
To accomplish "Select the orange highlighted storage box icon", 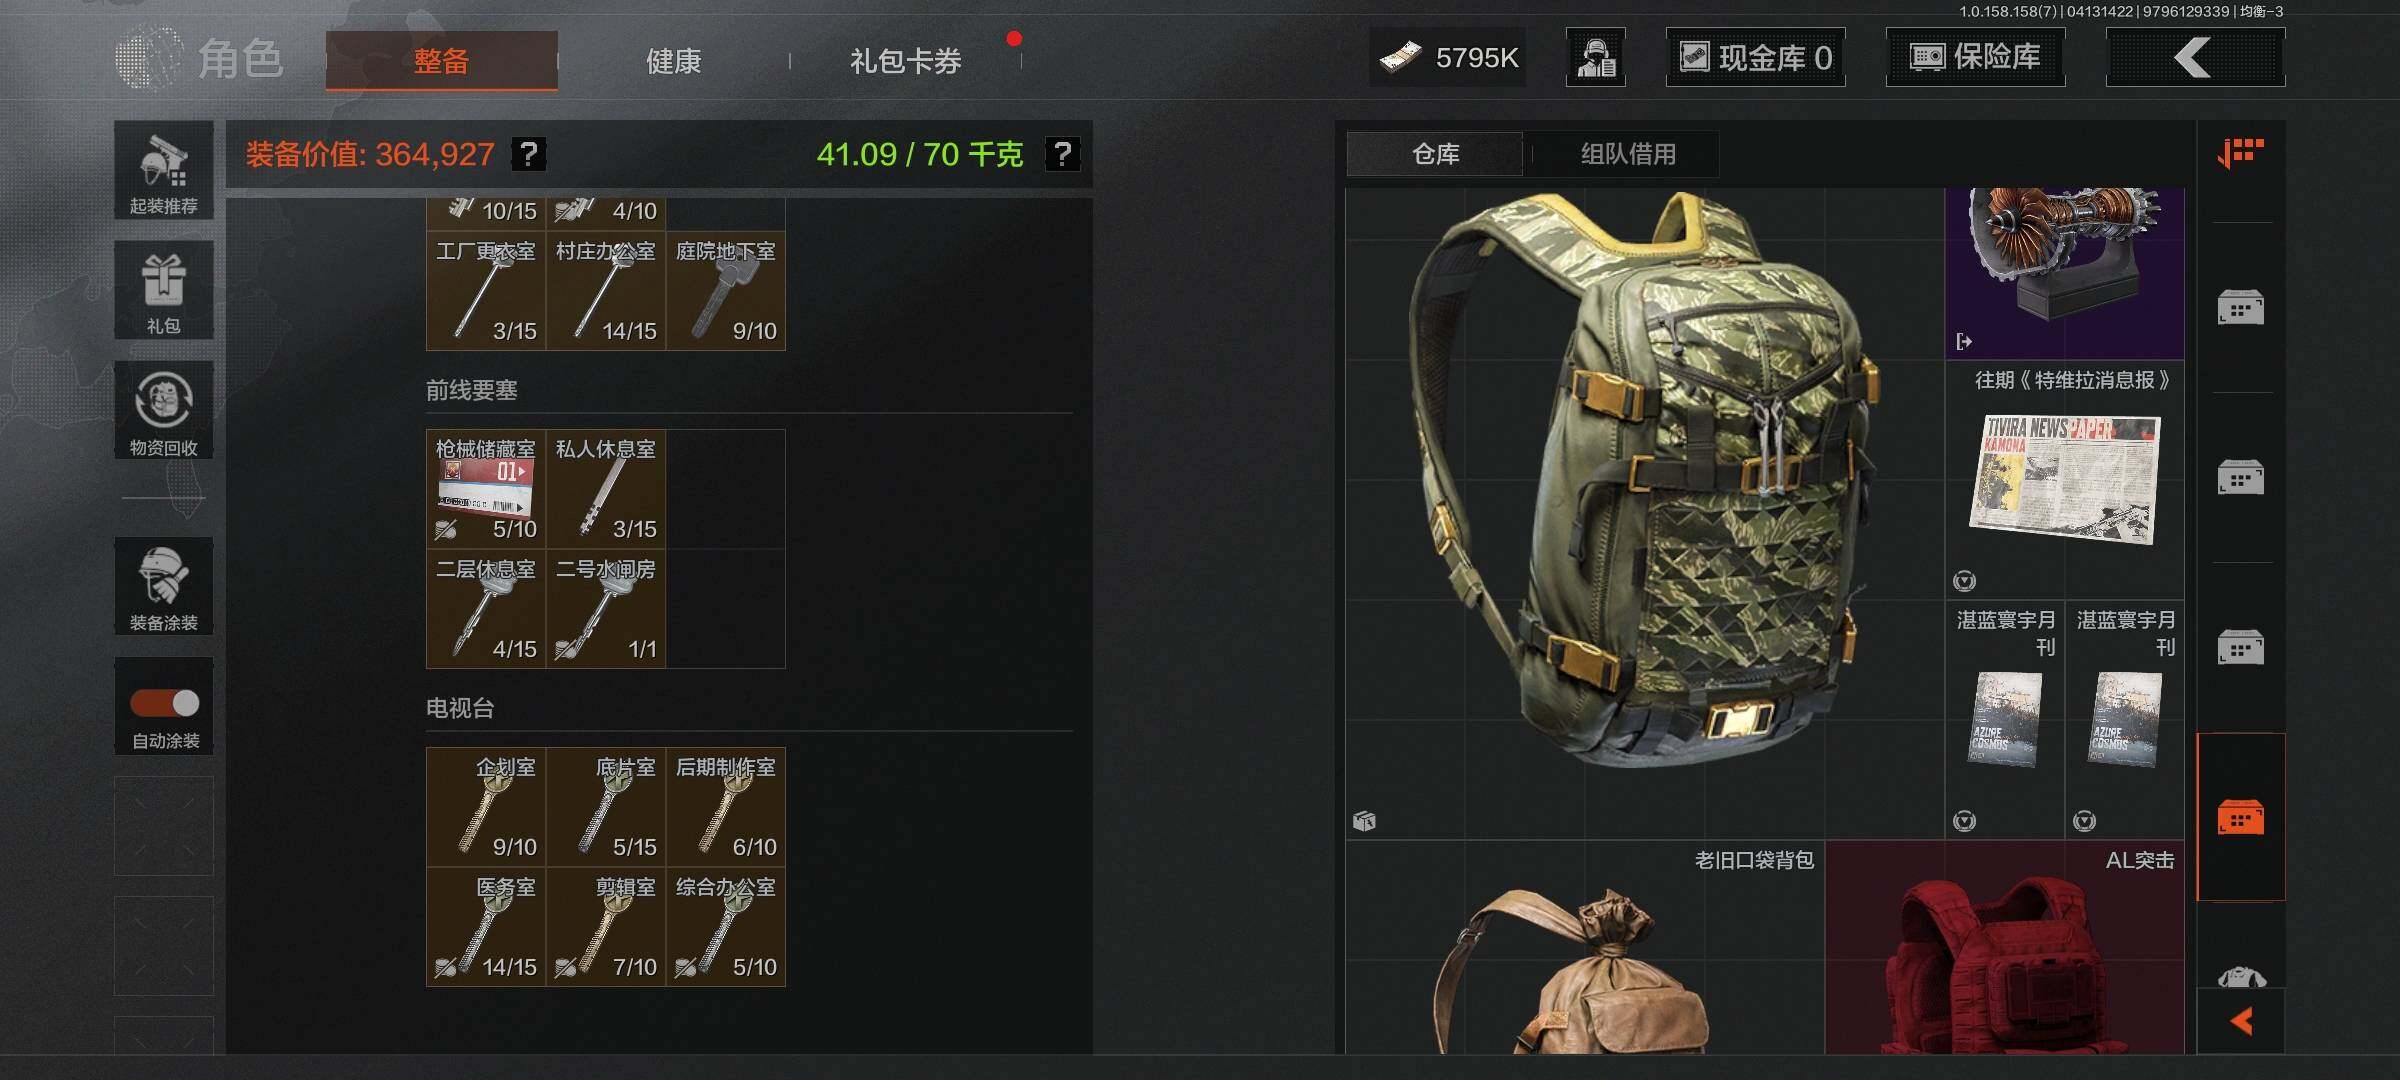I will coord(2240,817).
